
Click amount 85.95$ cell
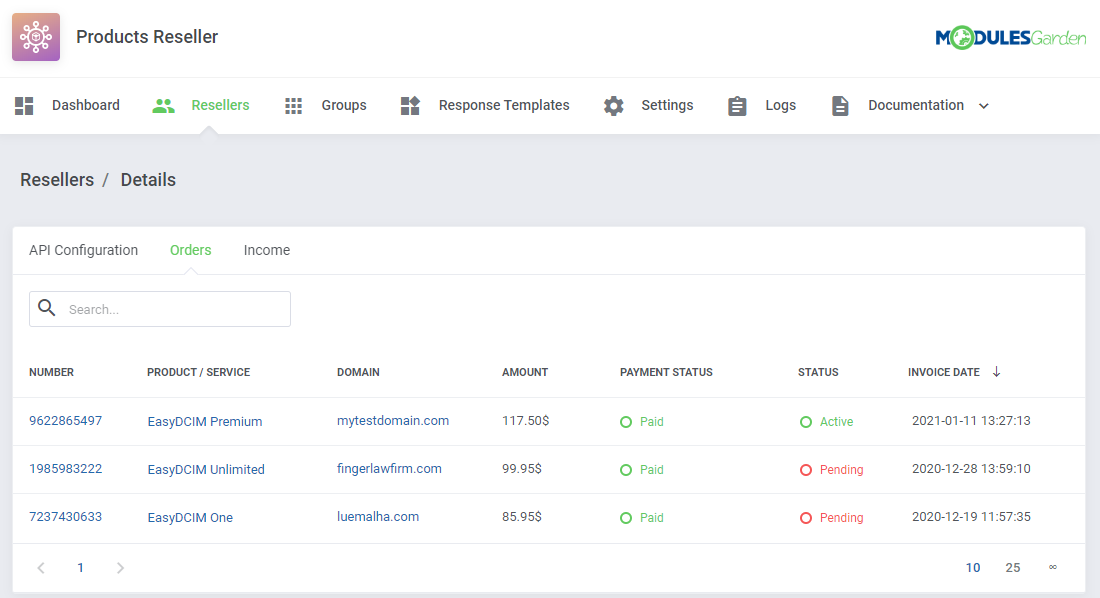click(522, 517)
